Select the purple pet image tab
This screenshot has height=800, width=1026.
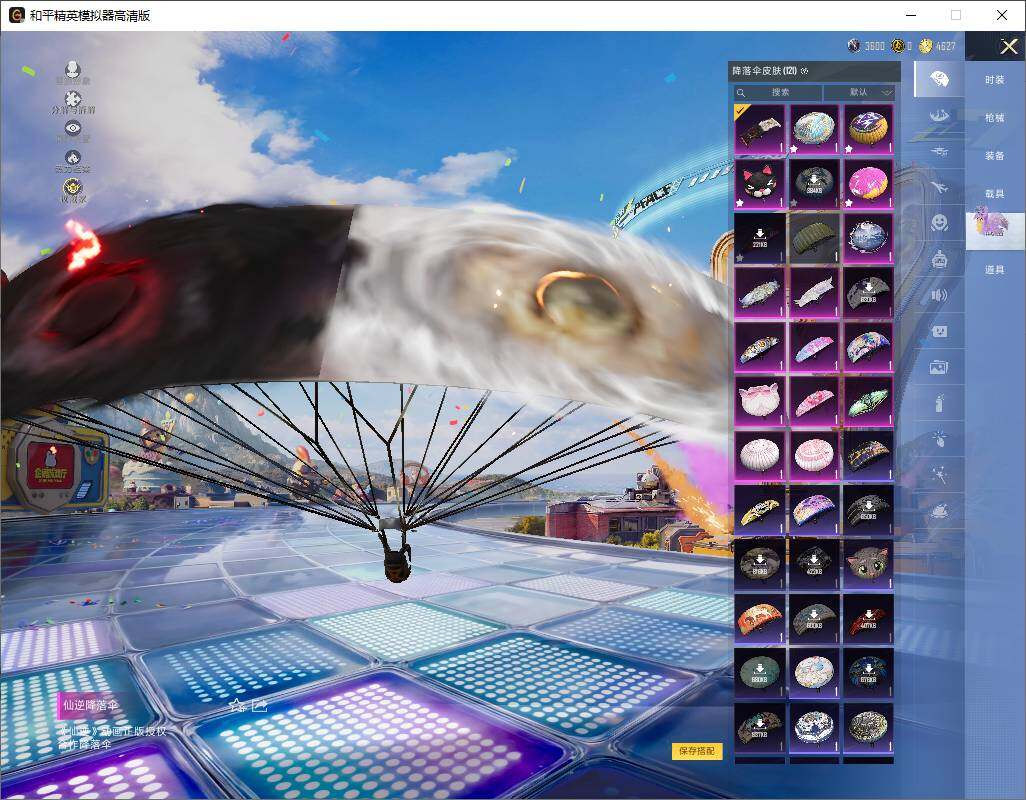tap(995, 230)
